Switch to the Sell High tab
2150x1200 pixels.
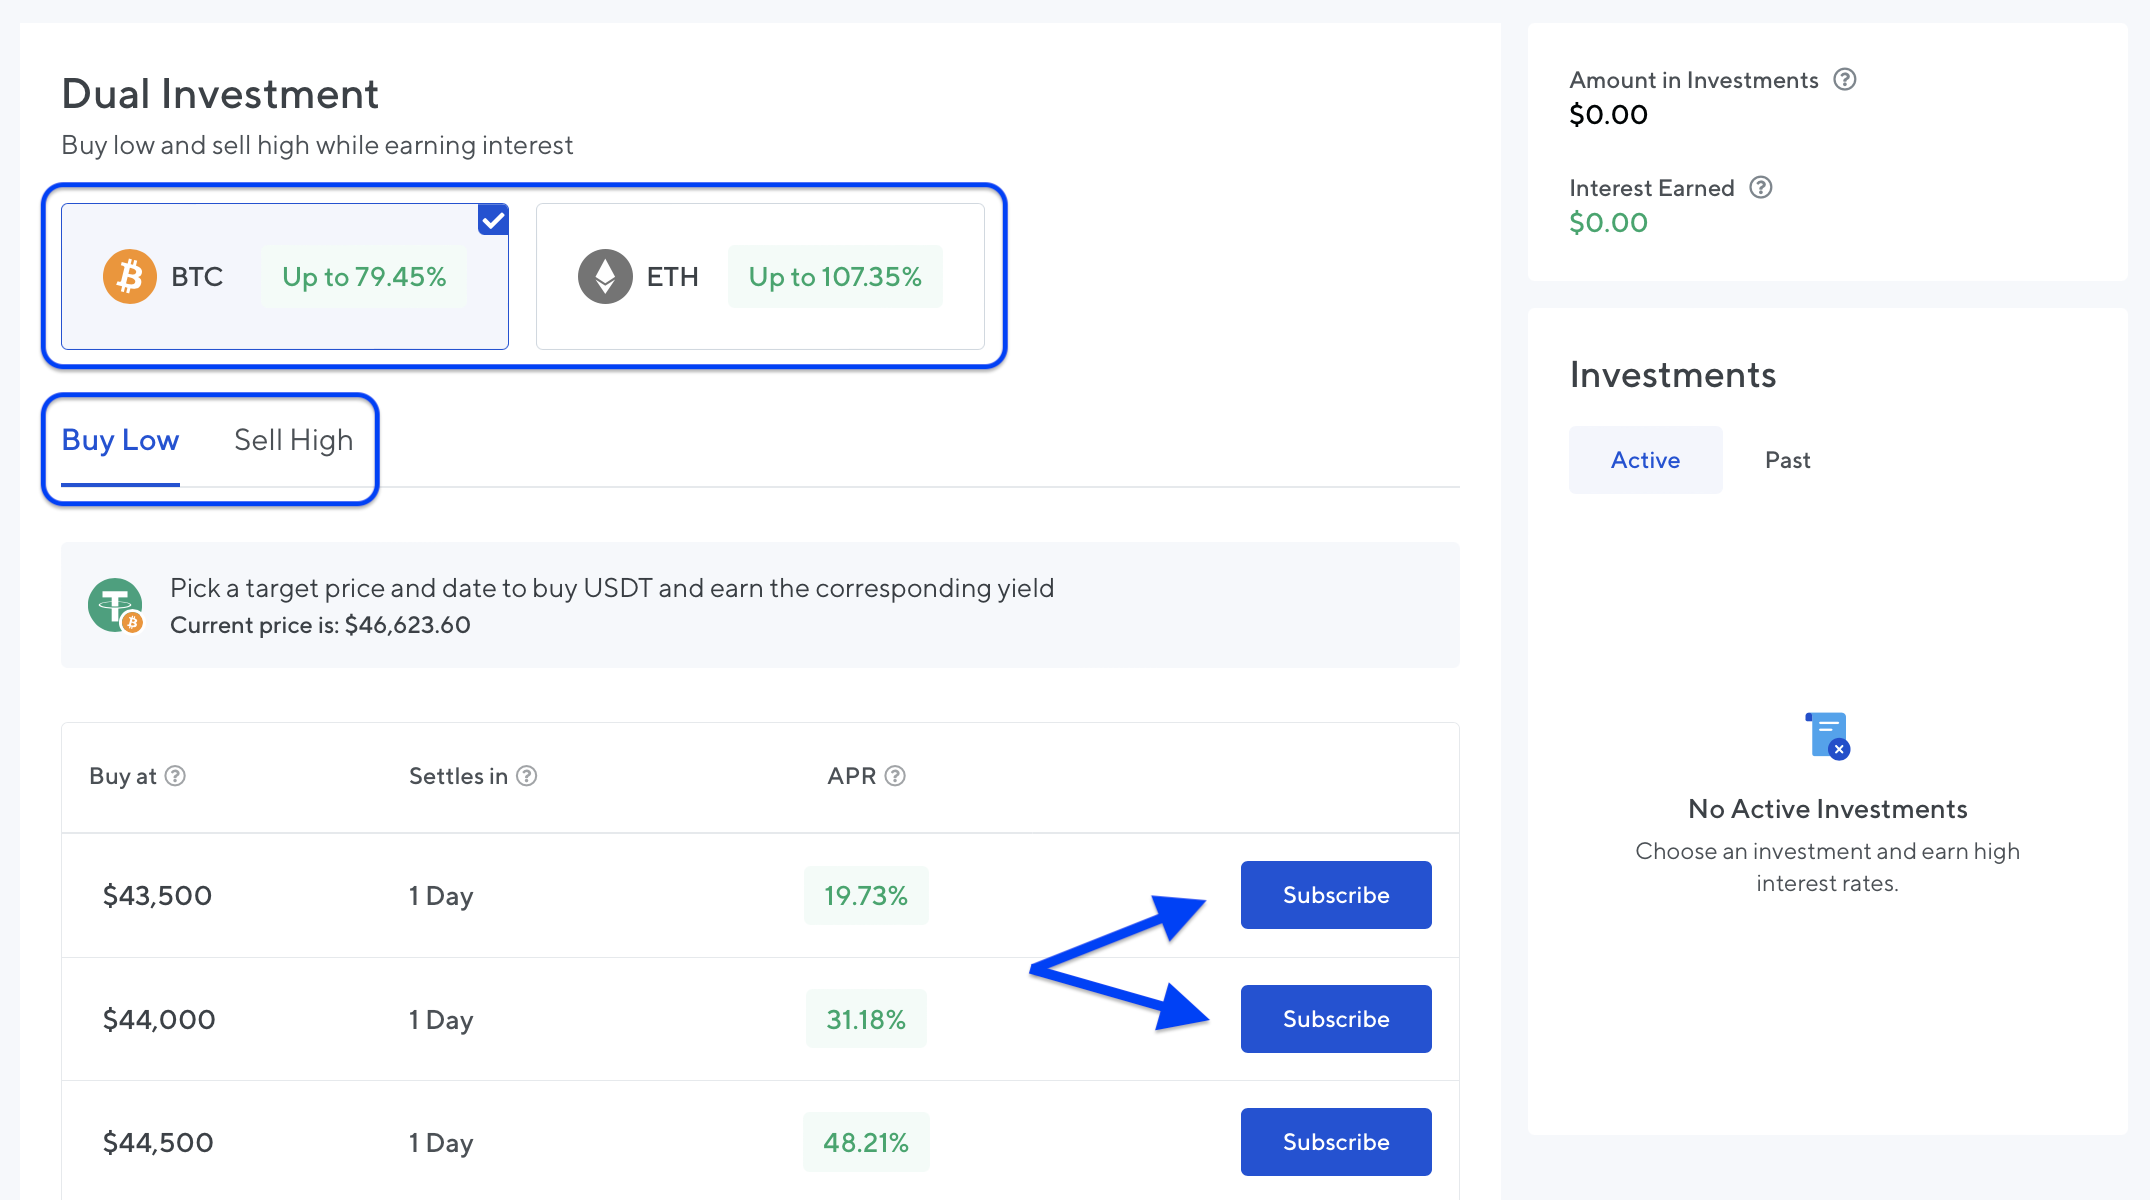293,439
